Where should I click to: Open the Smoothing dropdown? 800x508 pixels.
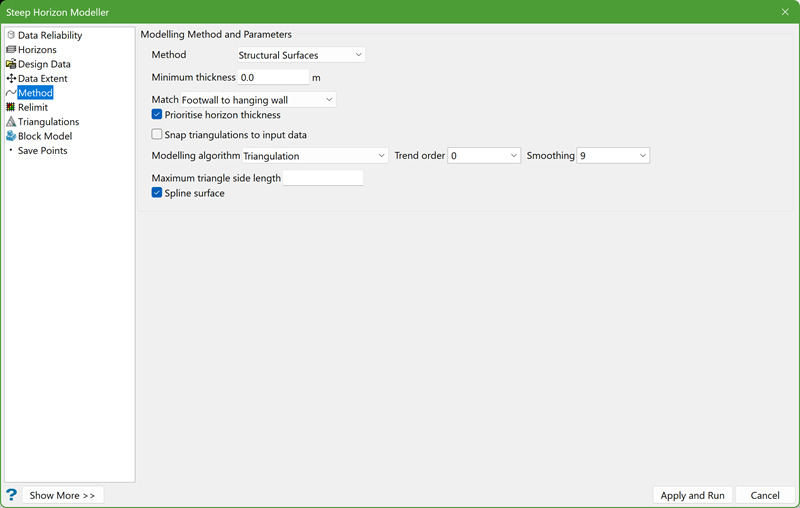[613, 156]
